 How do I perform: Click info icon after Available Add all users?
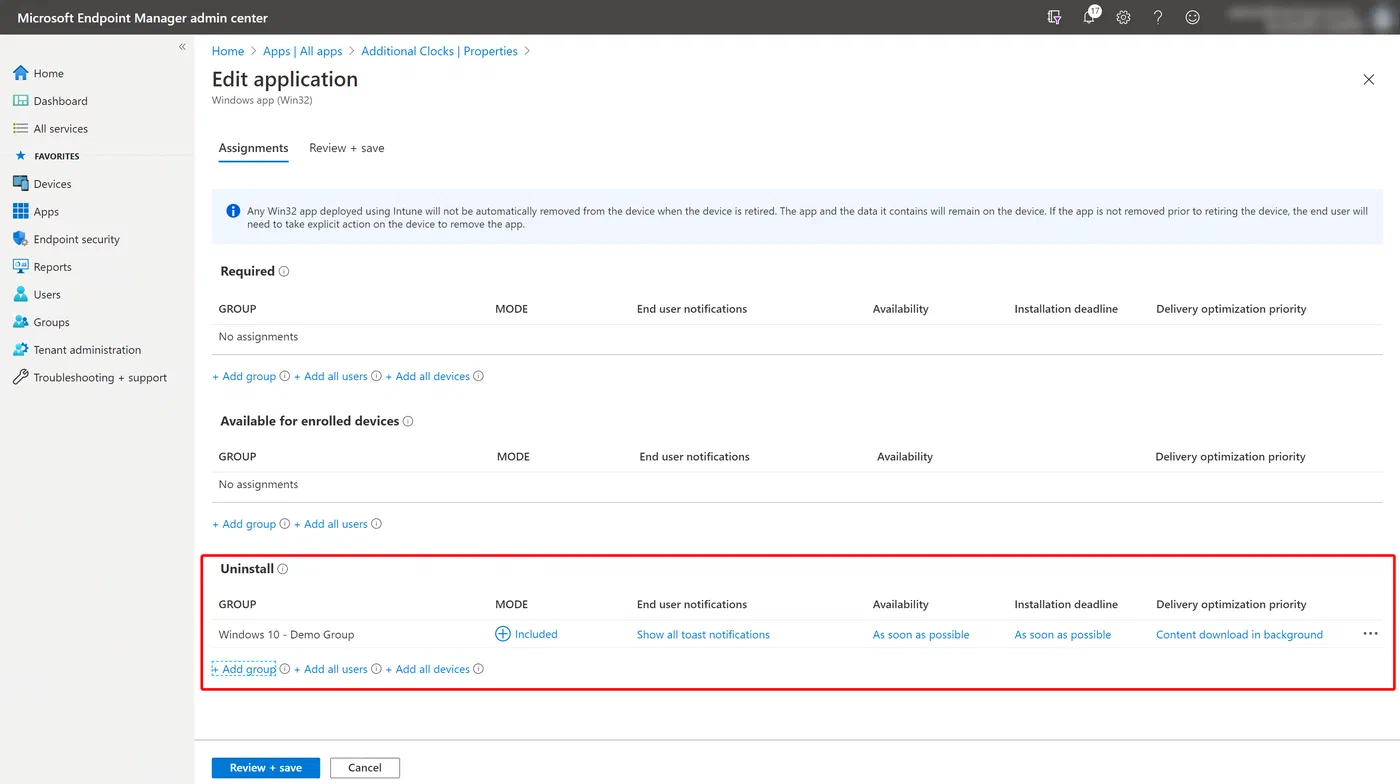376,524
